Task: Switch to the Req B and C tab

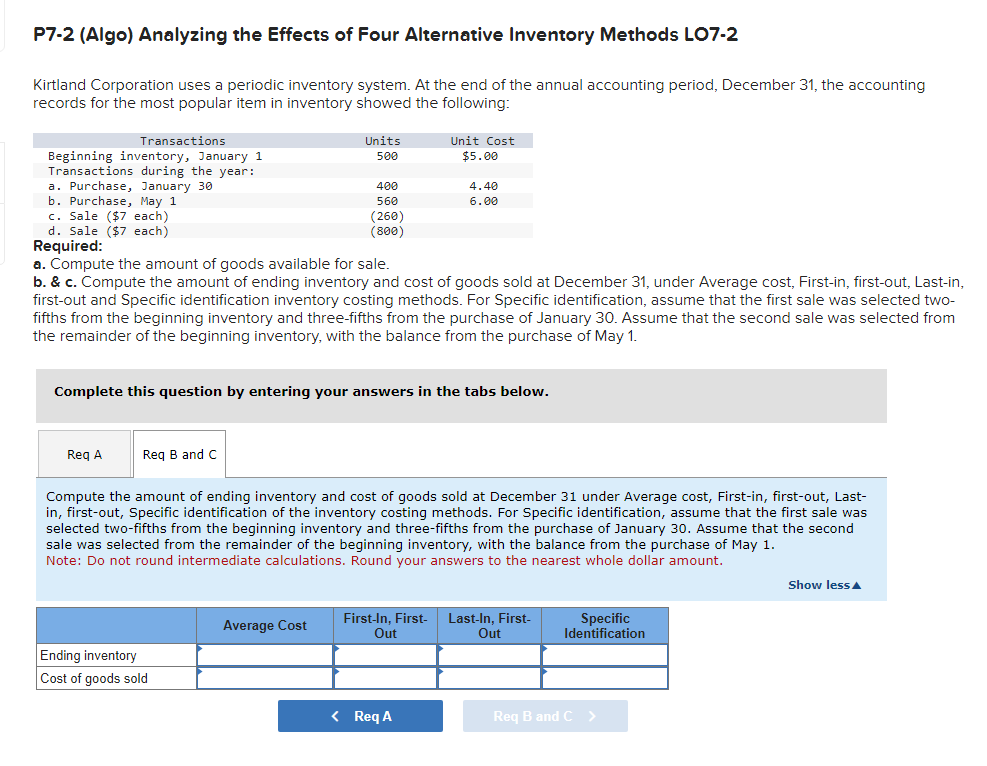Action: (179, 453)
